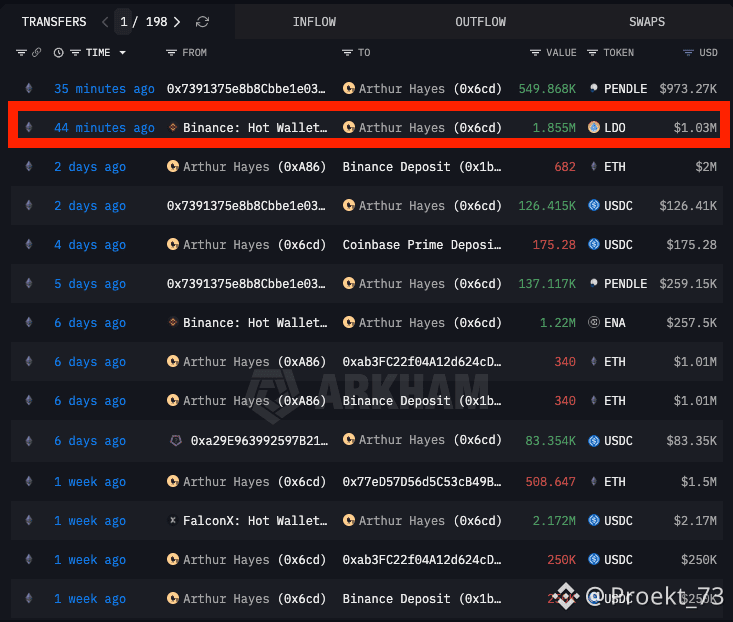The width and height of the screenshot is (733, 622).
Task: Open the VALUE column filter
Action: click(x=536, y=52)
